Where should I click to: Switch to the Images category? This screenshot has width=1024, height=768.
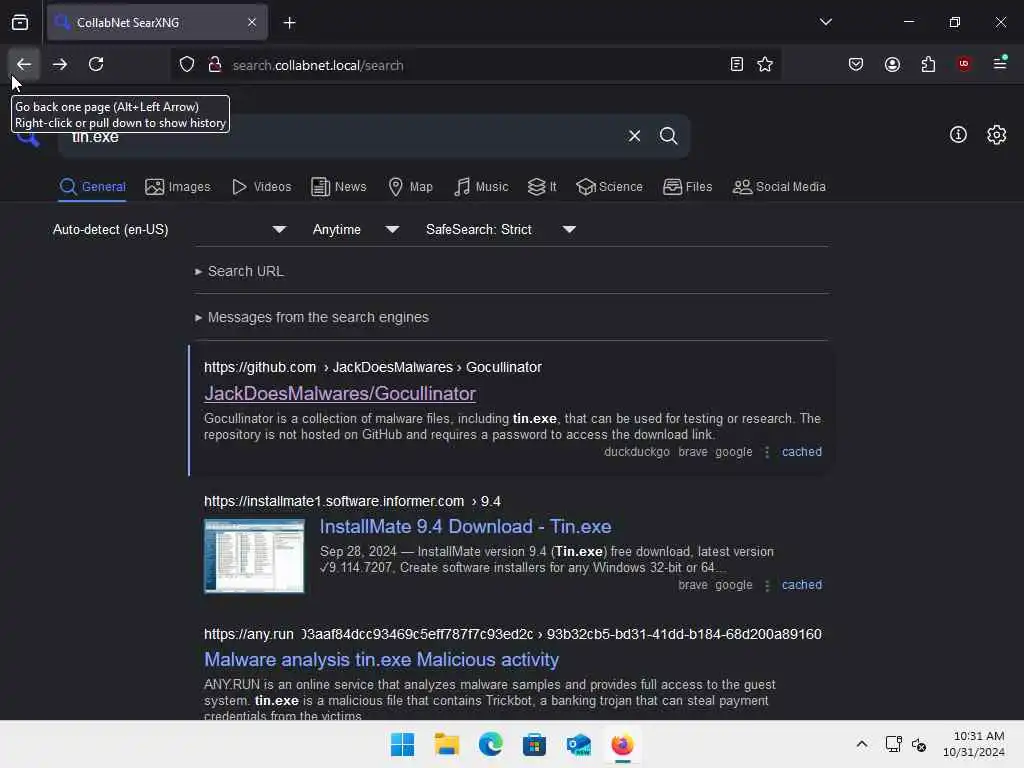tap(178, 187)
